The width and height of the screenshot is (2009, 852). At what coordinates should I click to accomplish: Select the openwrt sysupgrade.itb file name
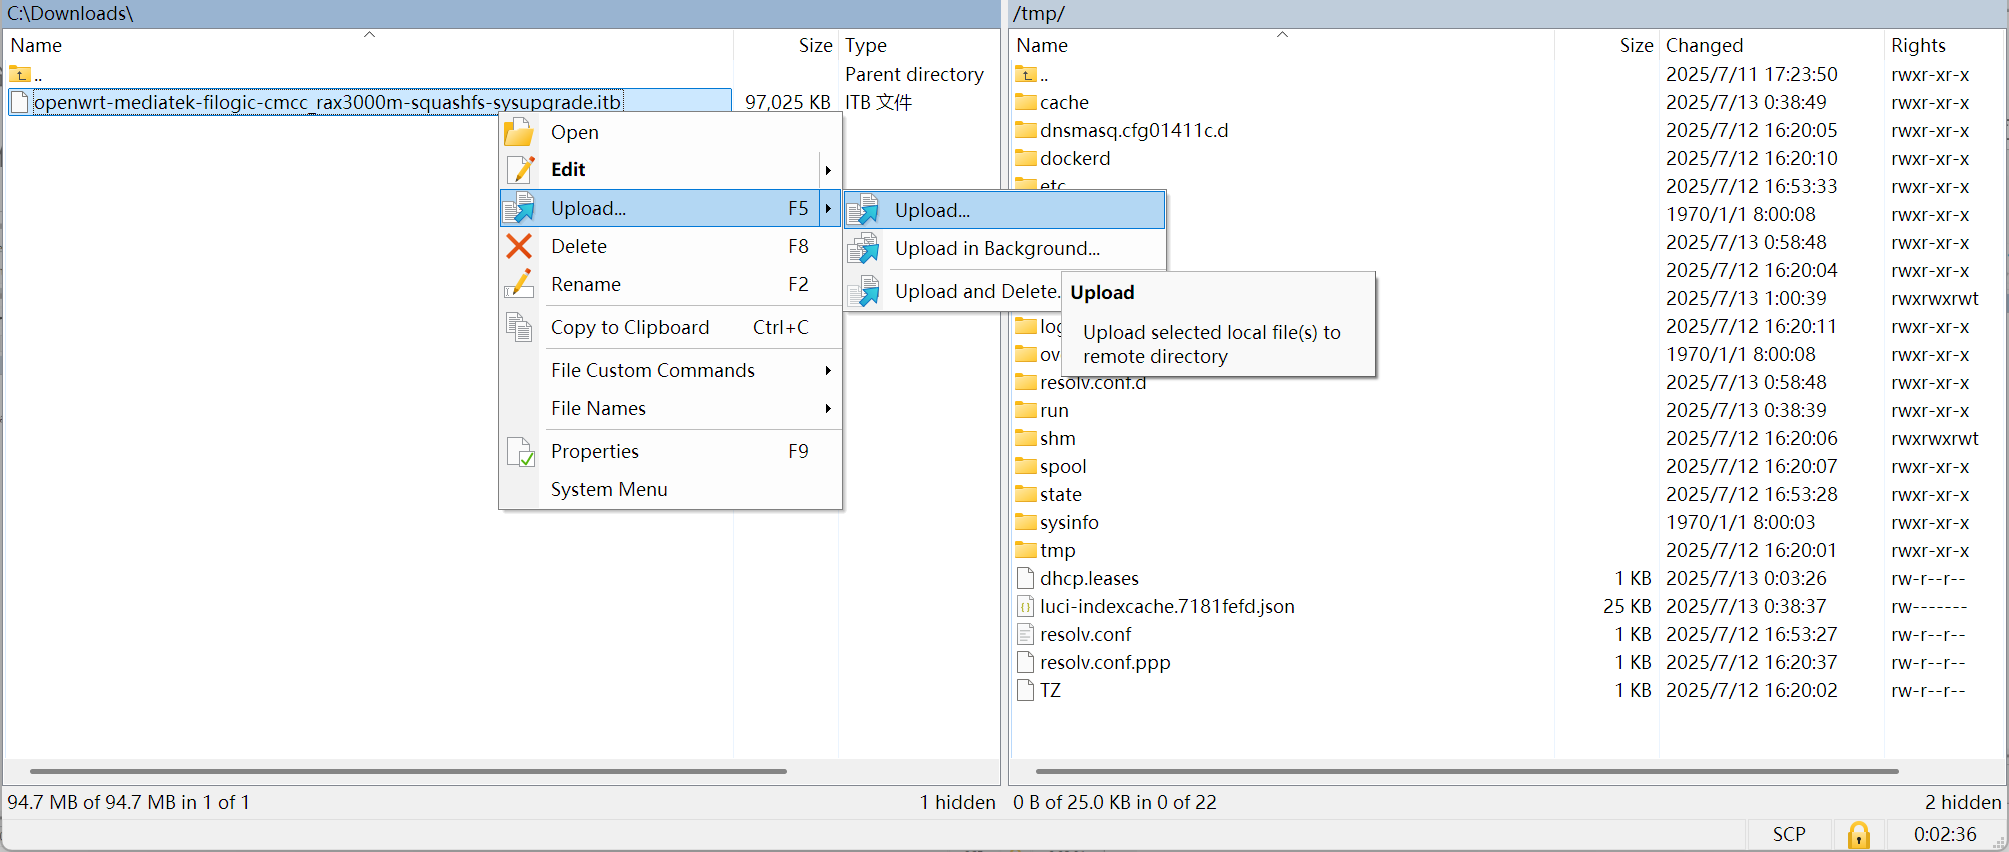coord(328,102)
